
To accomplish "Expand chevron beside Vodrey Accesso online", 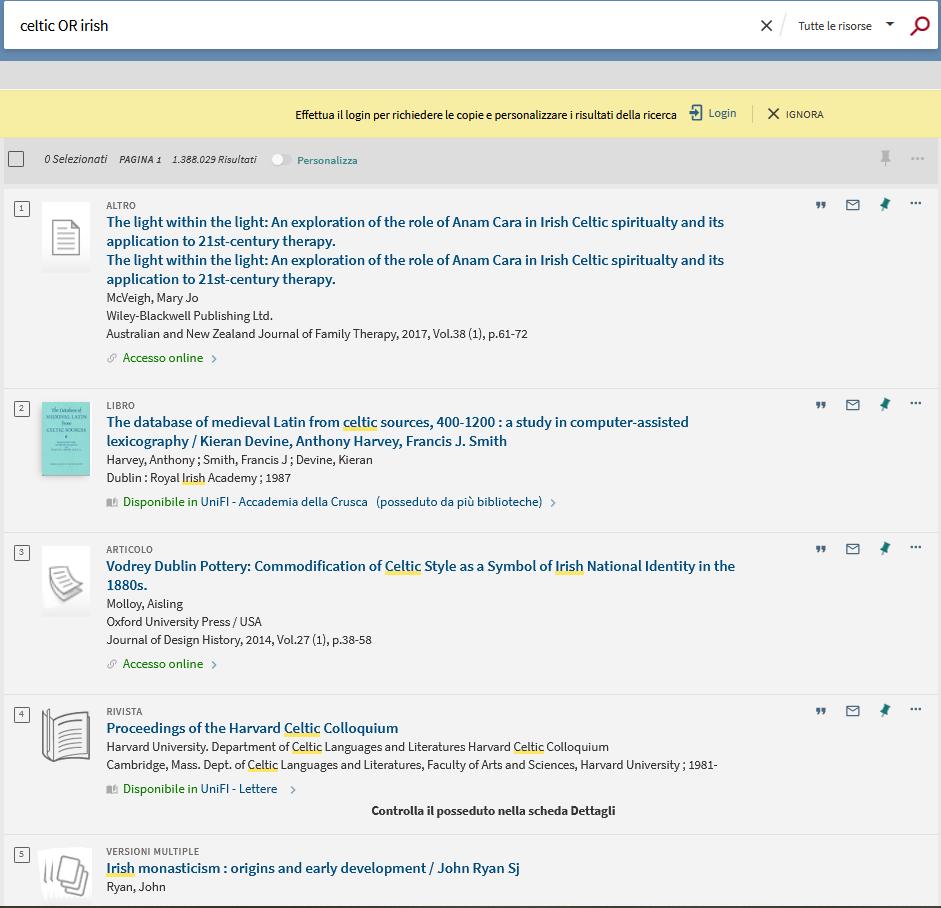I will click(x=214, y=665).
